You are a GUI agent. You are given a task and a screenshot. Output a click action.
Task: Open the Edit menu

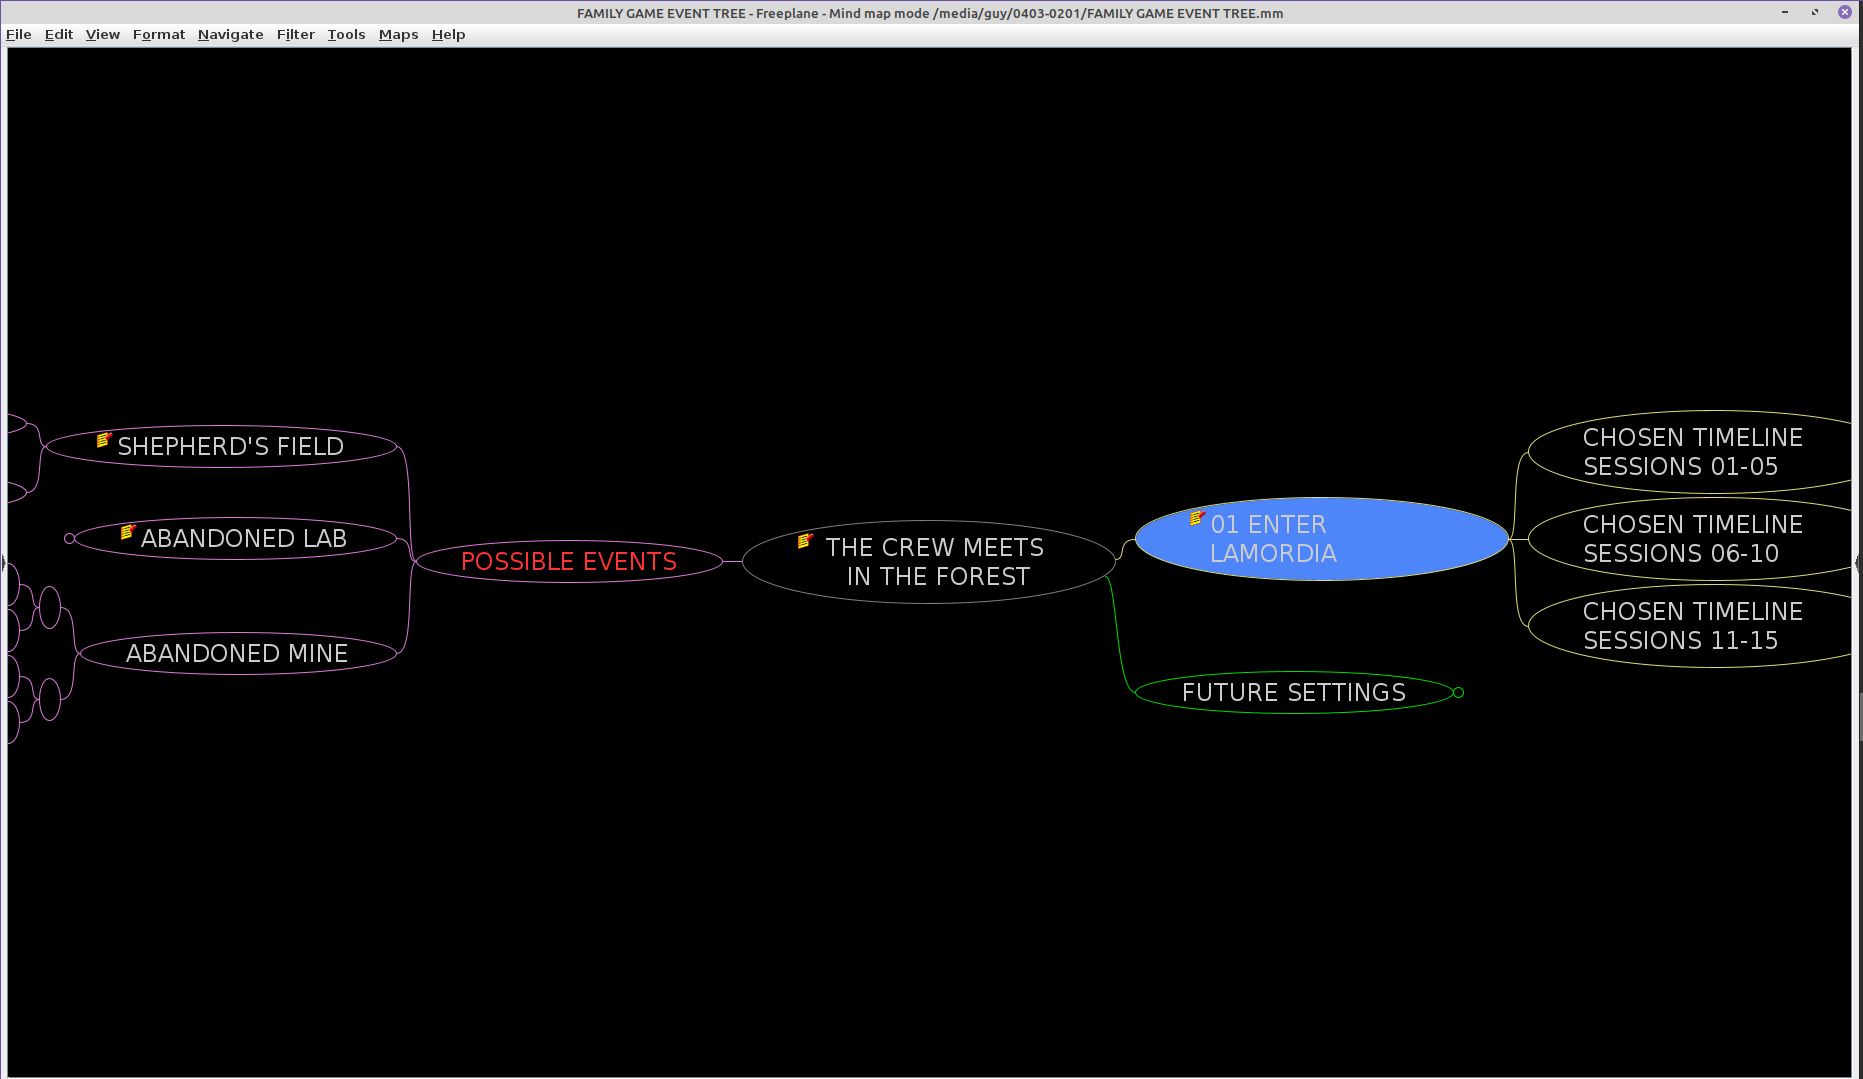[x=58, y=34]
